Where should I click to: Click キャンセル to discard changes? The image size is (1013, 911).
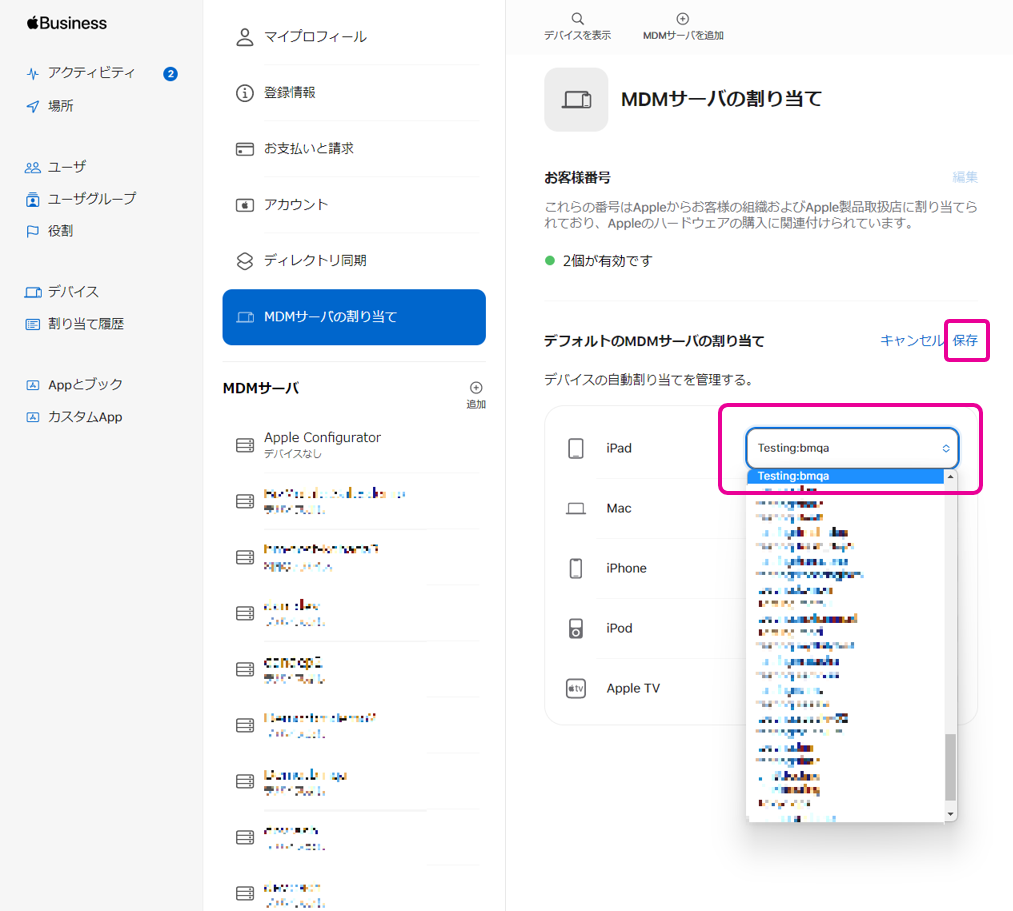coord(911,340)
